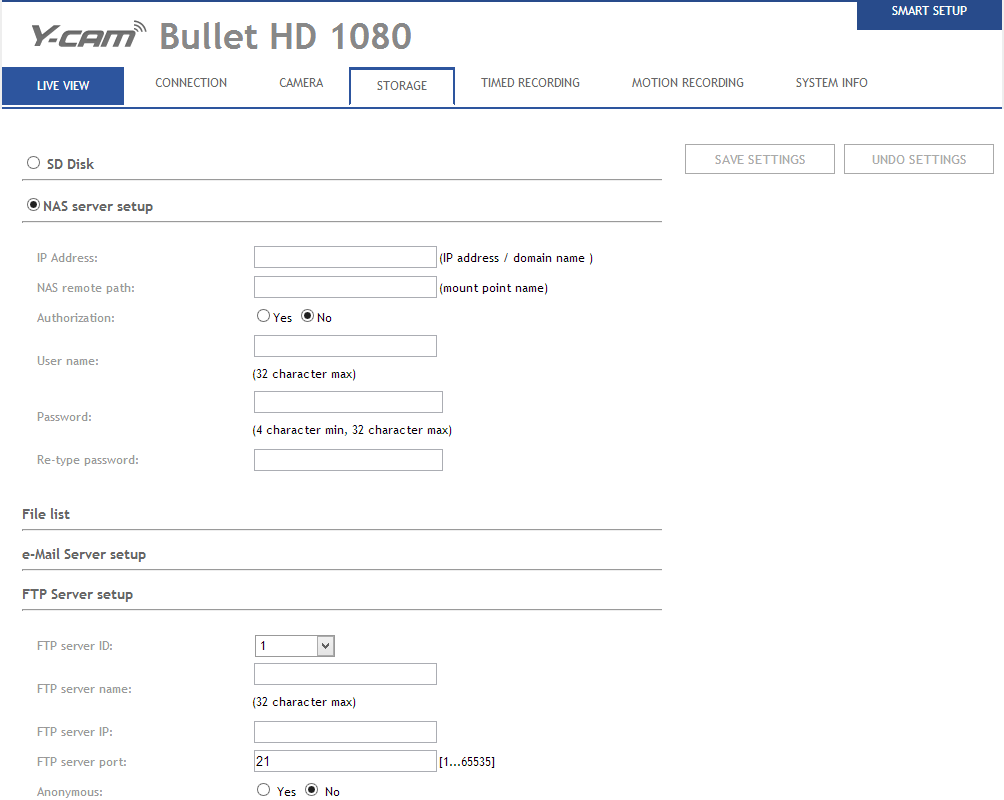Enable Anonymous FTP with Yes
1004x800 pixels.
[264, 790]
